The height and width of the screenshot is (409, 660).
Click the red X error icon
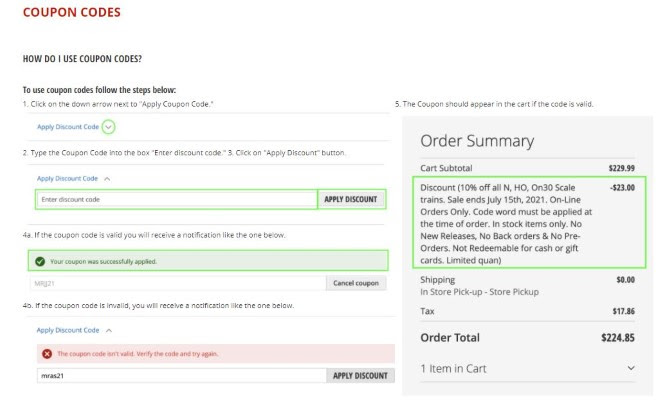coord(47,354)
